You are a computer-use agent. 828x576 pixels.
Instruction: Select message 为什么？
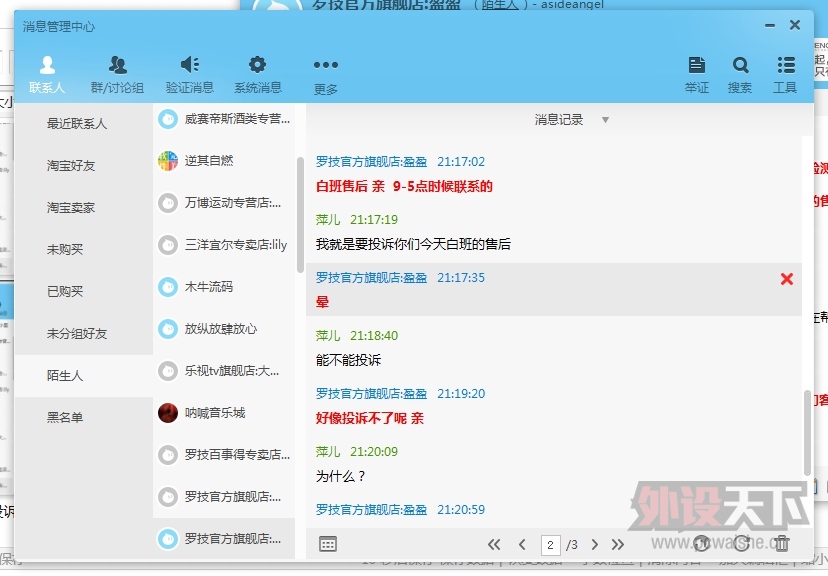(341, 476)
